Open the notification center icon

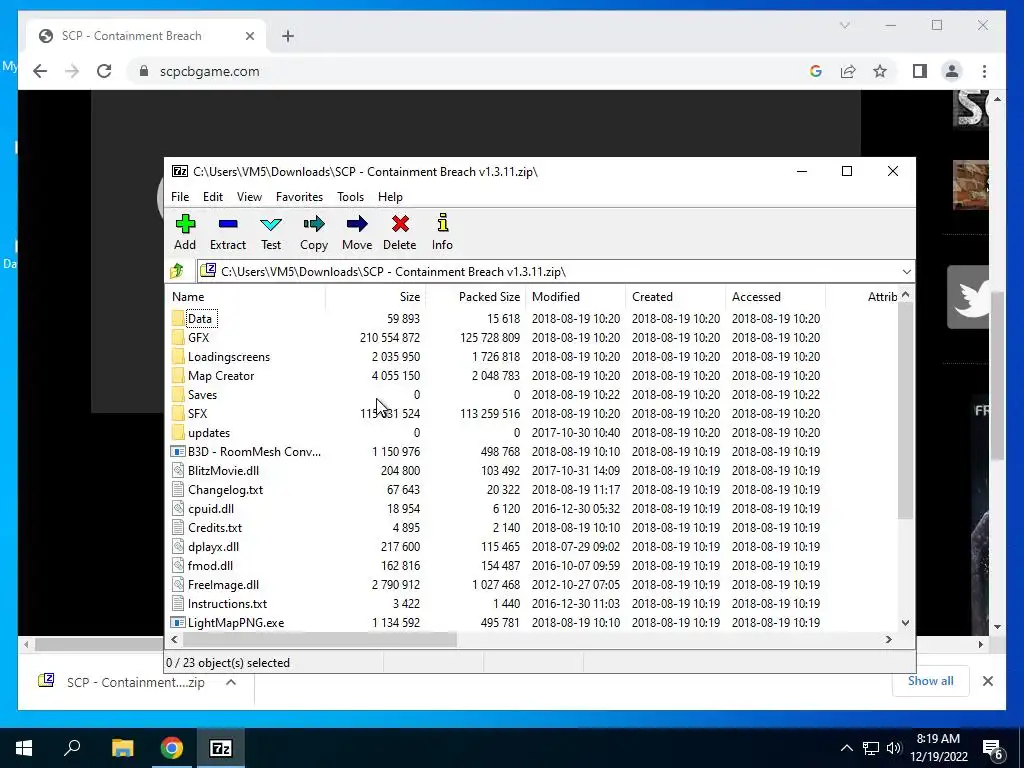point(993,748)
